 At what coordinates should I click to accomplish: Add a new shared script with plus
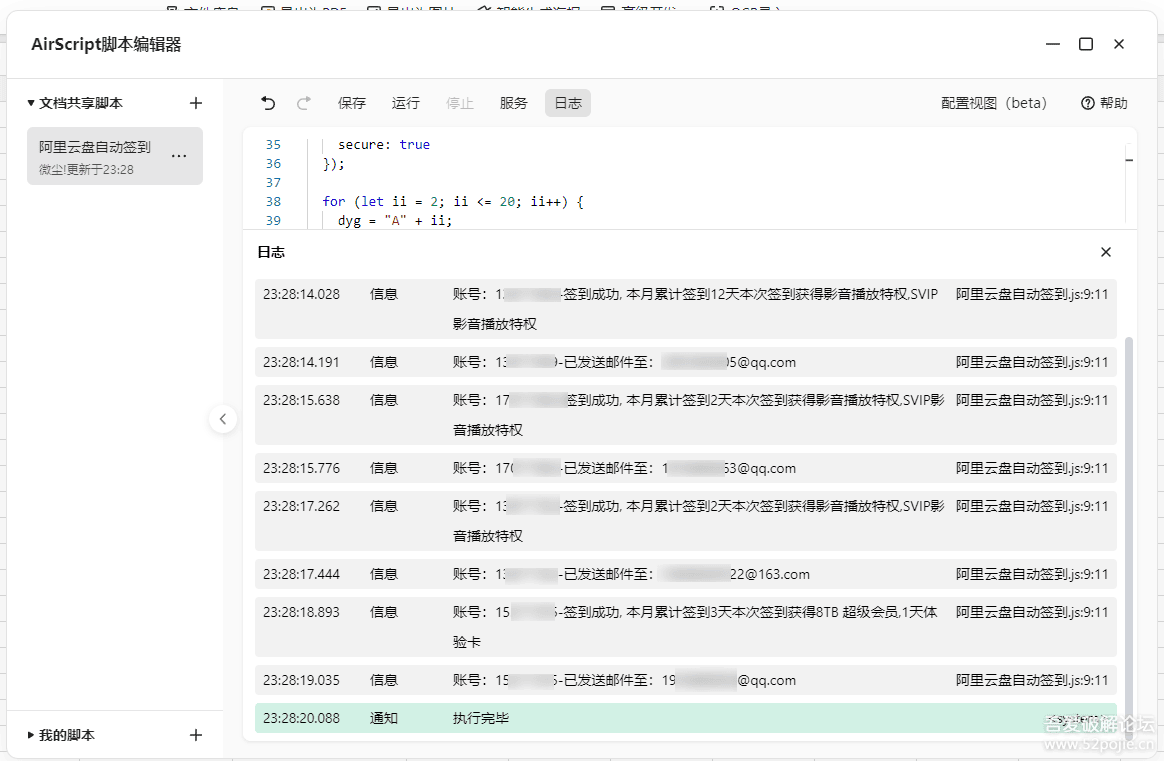click(196, 103)
